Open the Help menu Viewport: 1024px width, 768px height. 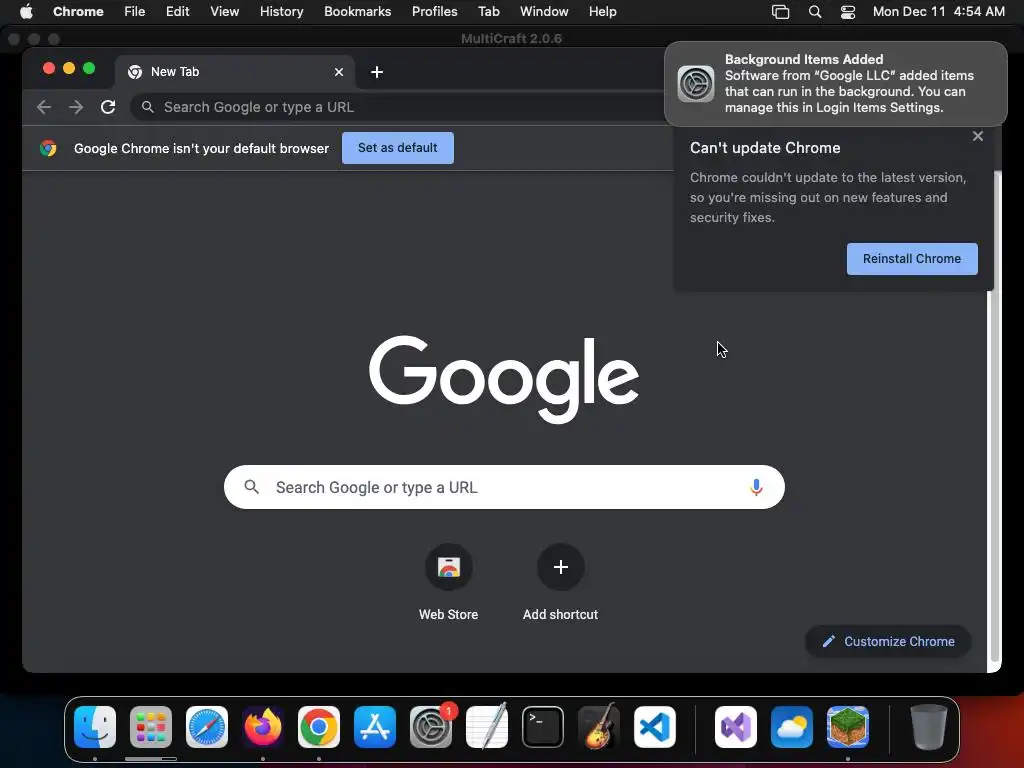603,11
